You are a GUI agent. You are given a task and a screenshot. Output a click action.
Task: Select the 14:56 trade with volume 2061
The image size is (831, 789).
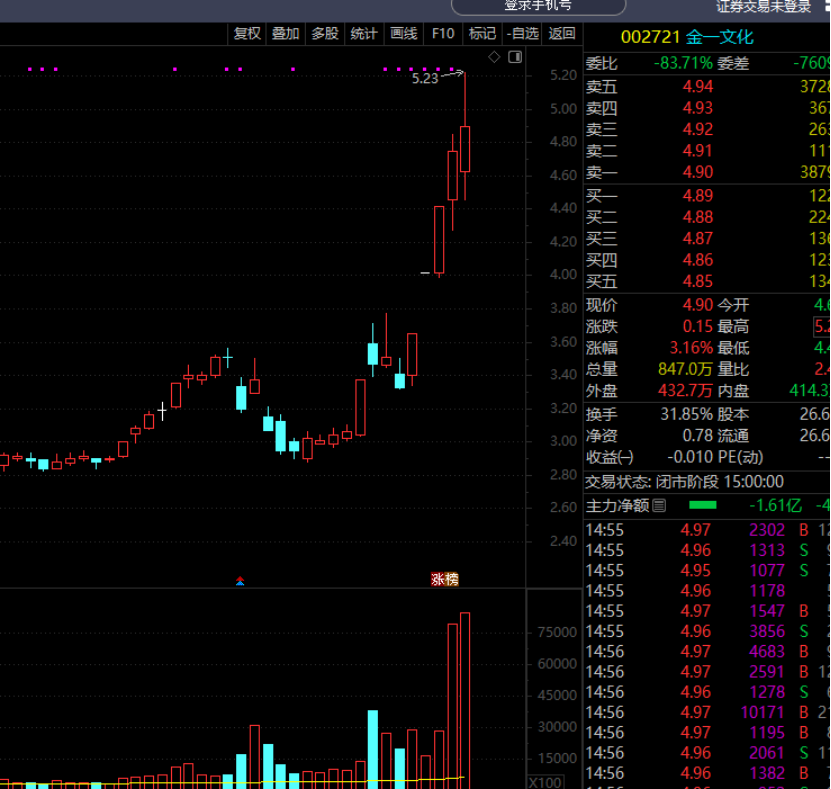pyautogui.click(x=708, y=753)
